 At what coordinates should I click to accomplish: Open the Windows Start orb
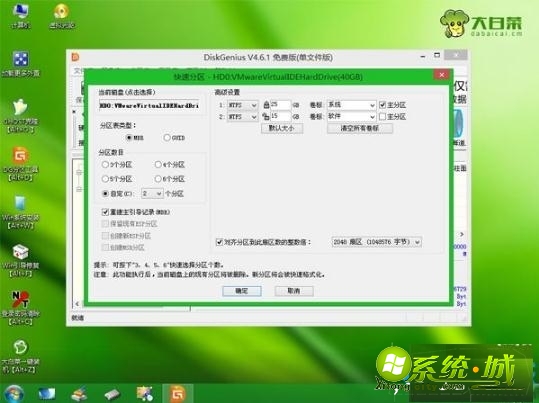click(x=13, y=394)
